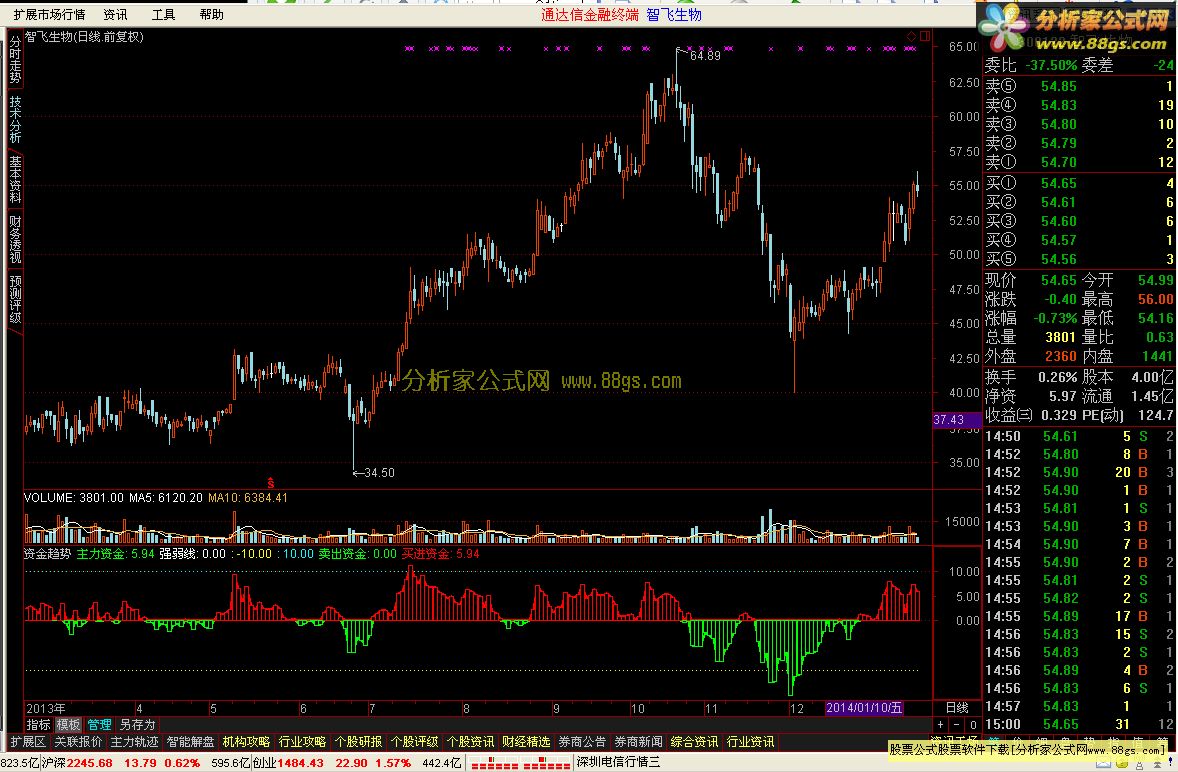The height and width of the screenshot is (772, 1178).
Task: Click the 现价 54.65 value
Action: 1059,280
